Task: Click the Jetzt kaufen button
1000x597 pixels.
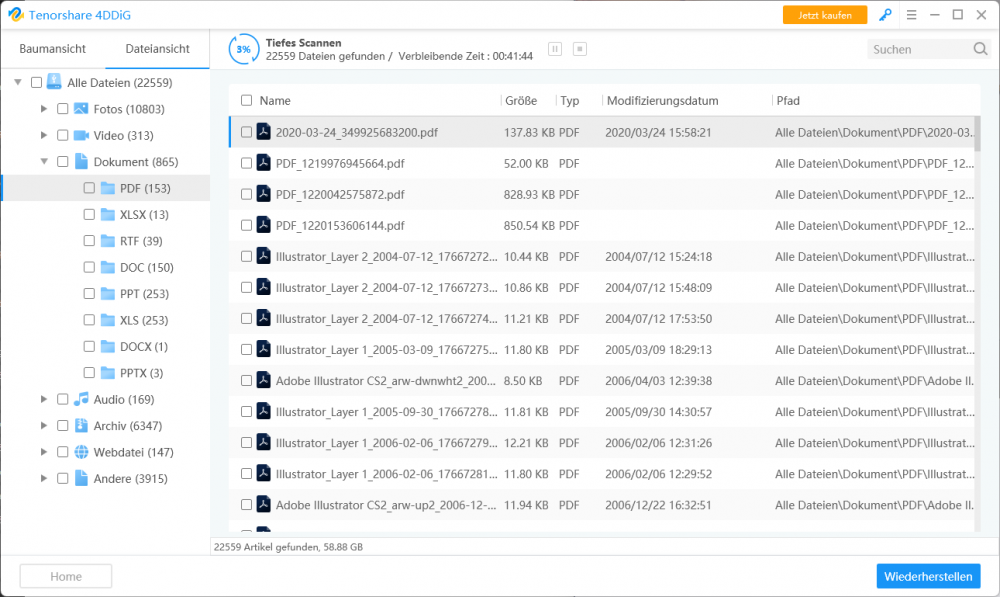Action: point(825,15)
